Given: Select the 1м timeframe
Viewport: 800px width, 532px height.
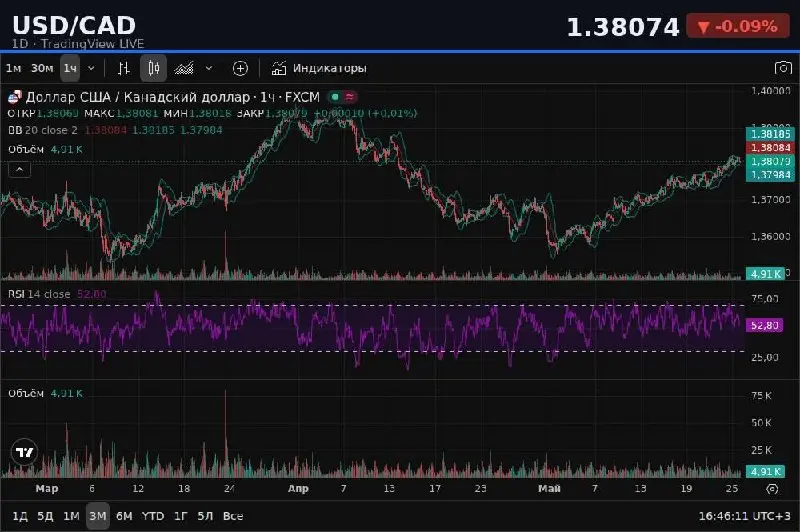Looking at the screenshot, I should pos(13,68).
